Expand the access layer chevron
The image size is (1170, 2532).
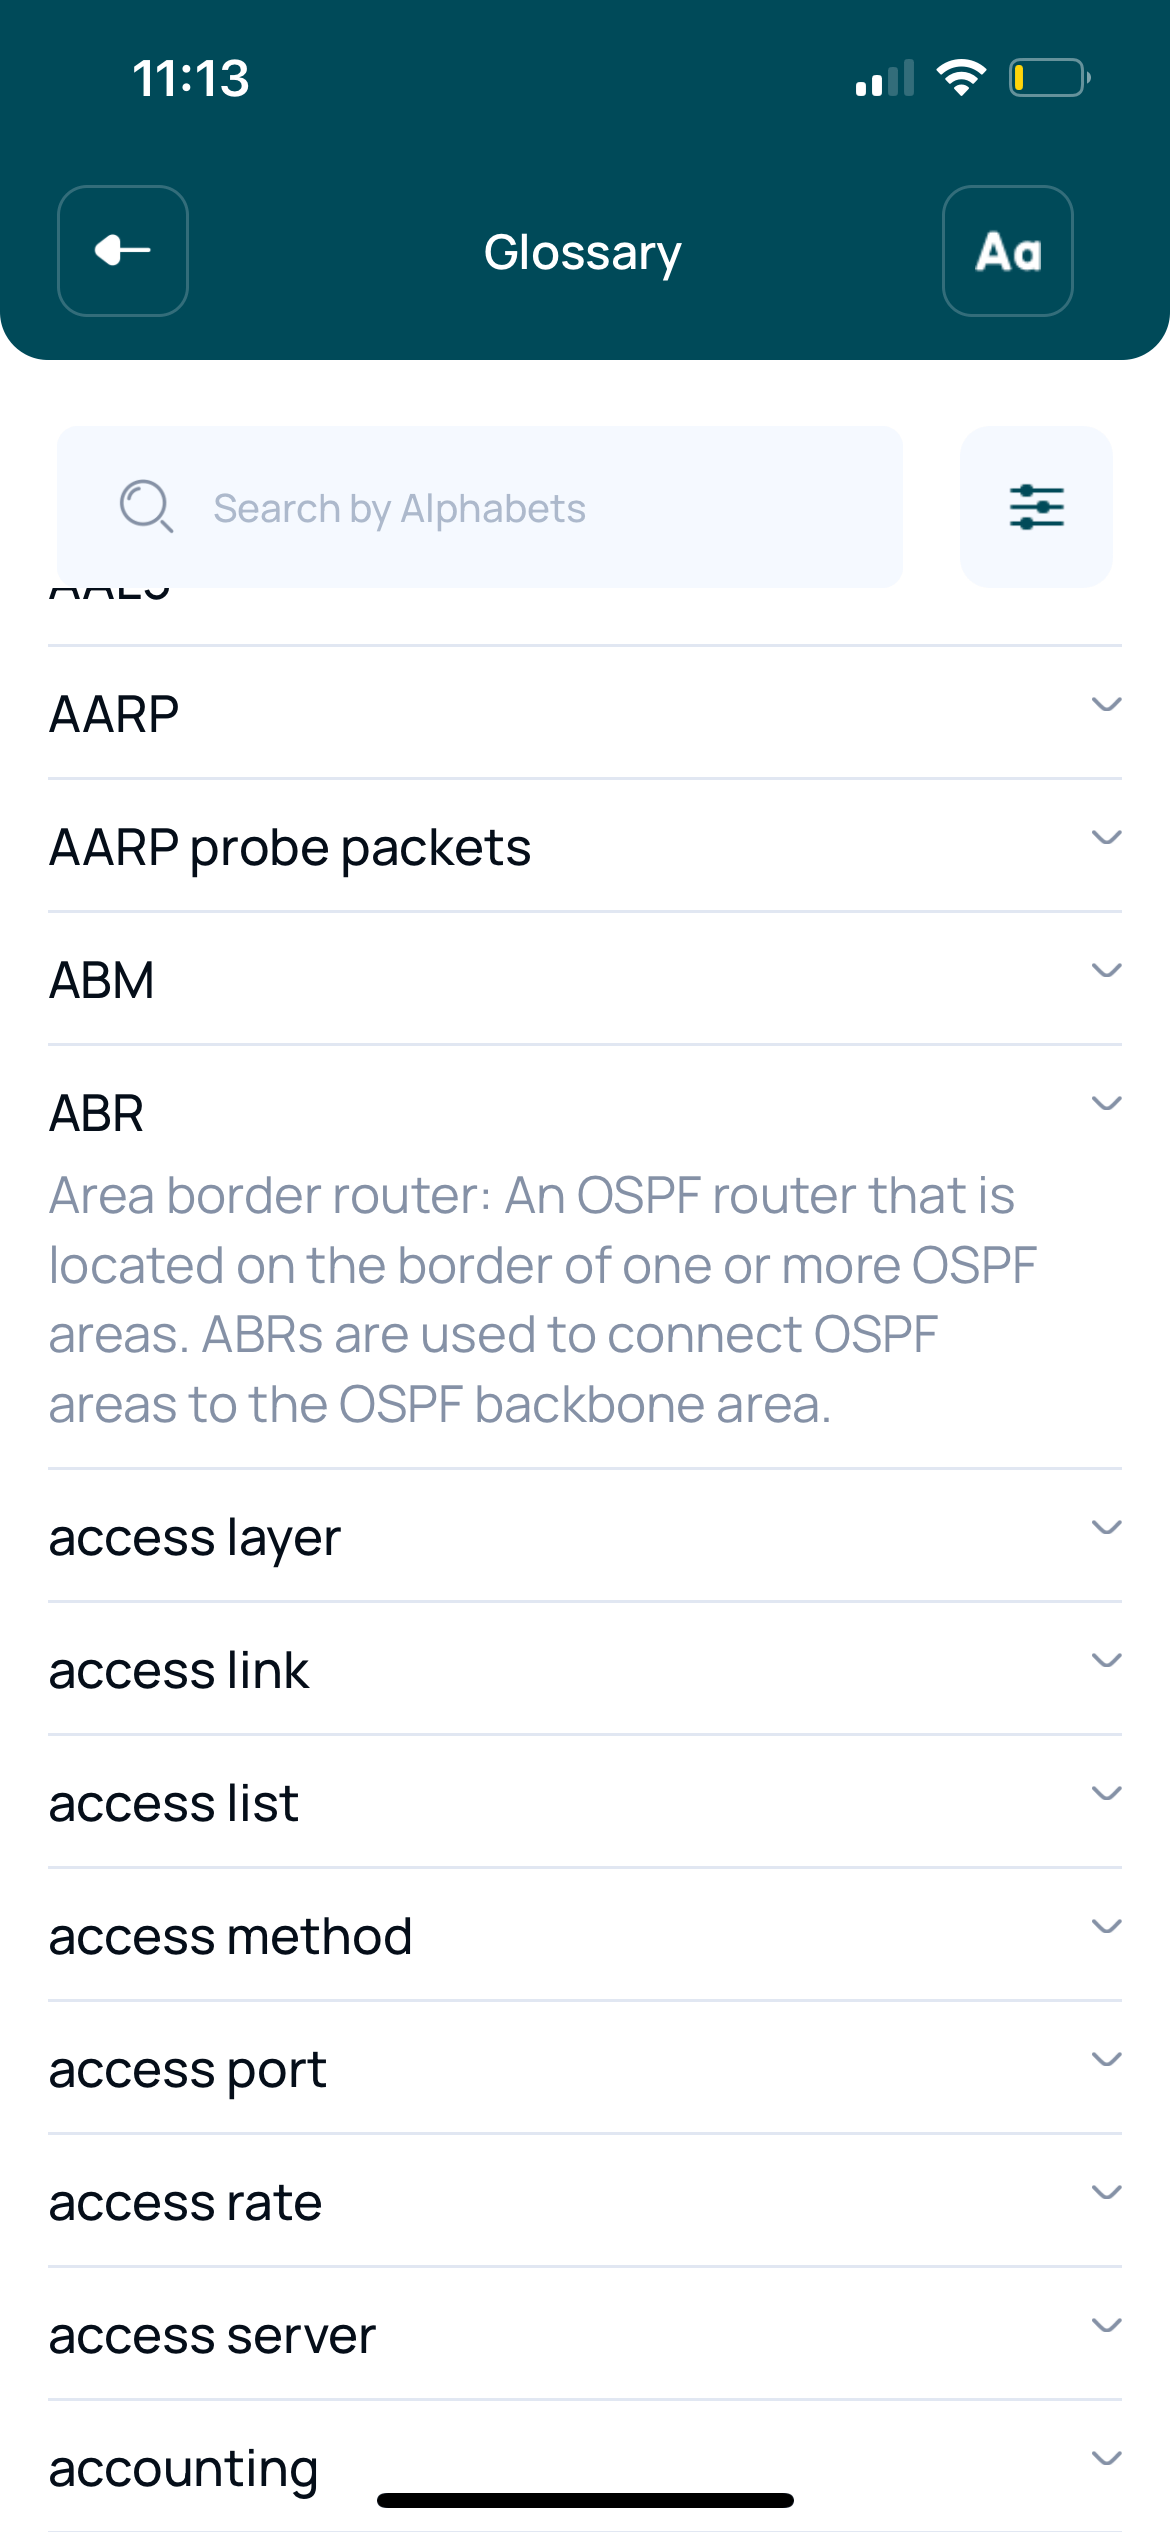tap(1106, 1528)
